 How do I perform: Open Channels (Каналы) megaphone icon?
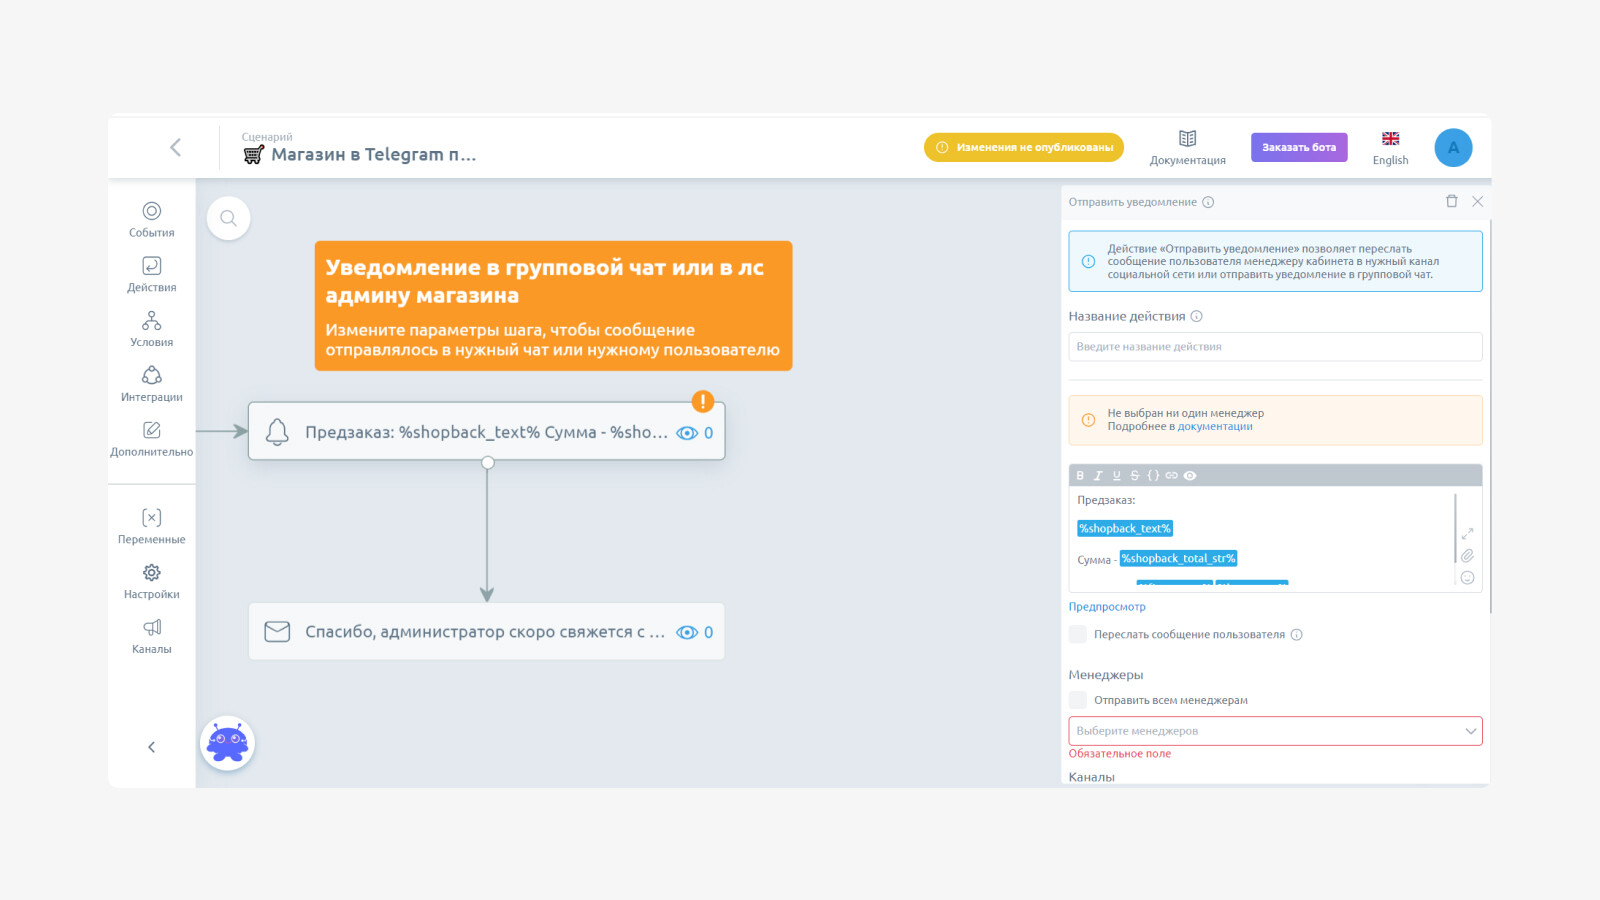151,635
